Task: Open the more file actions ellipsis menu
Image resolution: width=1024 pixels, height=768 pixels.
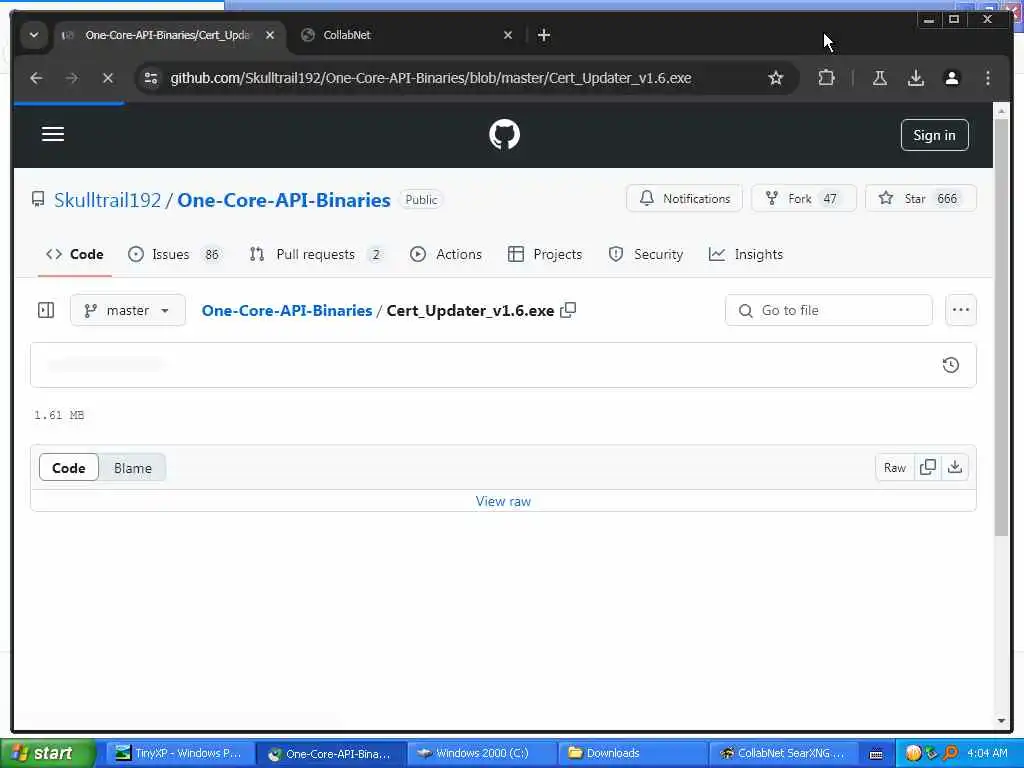Action: click(961, 310)
